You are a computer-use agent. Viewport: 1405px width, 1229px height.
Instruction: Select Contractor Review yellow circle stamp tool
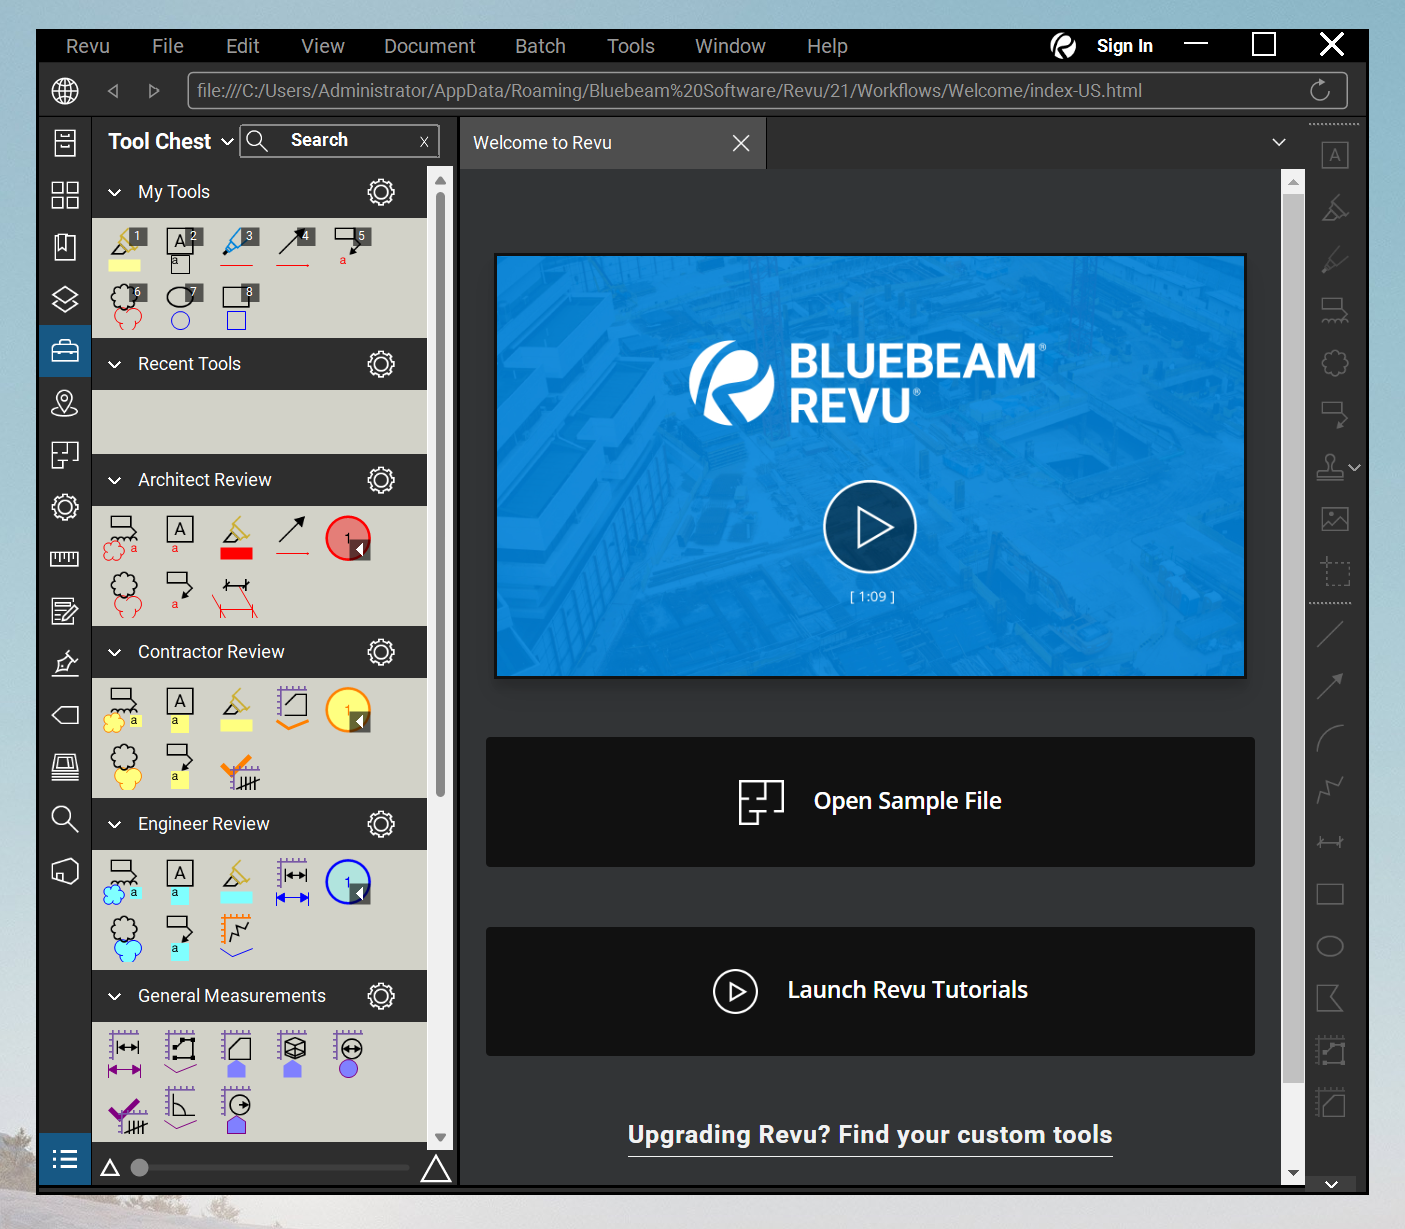click(348, 710)
